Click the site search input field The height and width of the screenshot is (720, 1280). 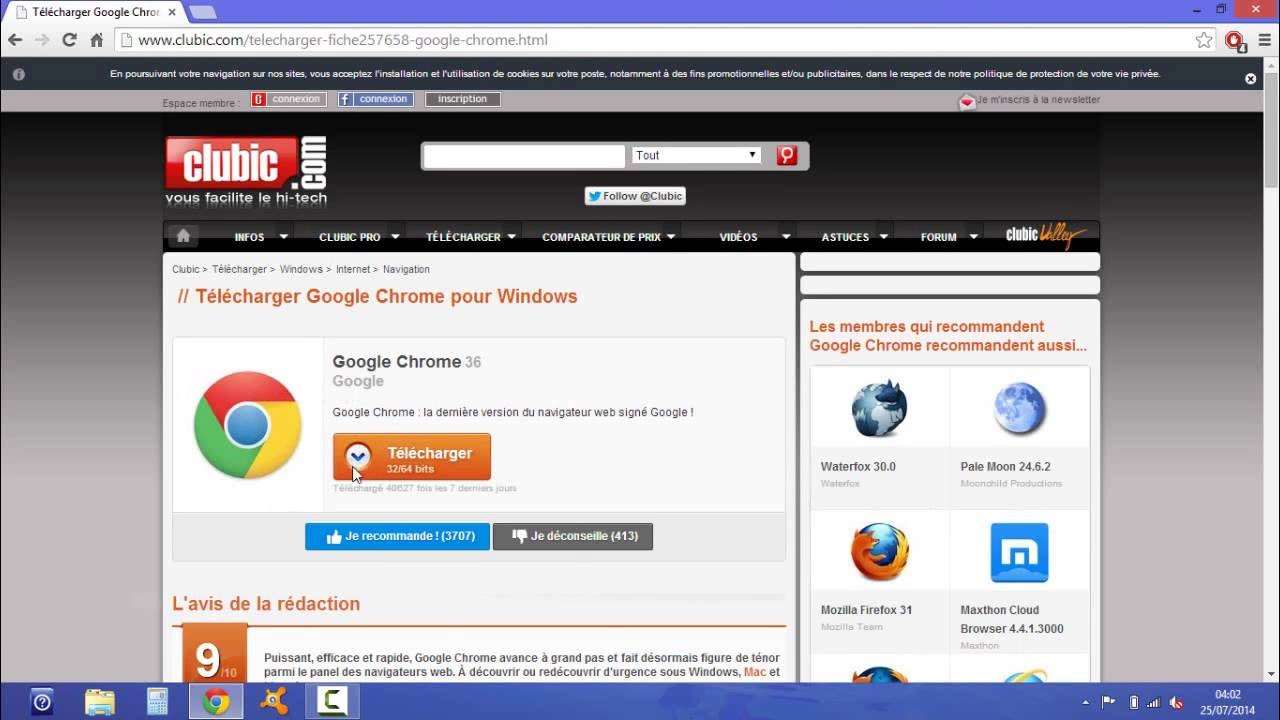pyautogui.click(x=525, y=155)
